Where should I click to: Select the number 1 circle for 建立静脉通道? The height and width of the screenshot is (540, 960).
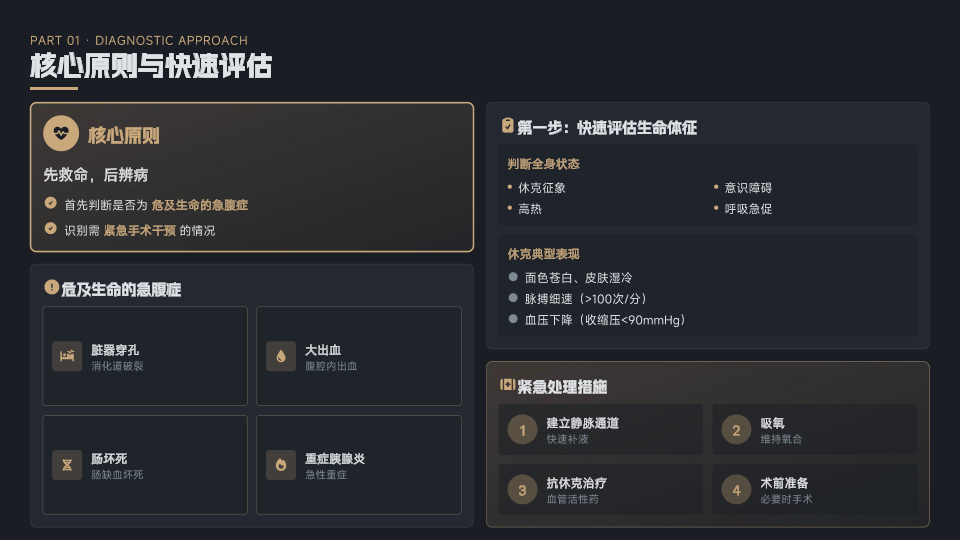click(x=522, y=430)
